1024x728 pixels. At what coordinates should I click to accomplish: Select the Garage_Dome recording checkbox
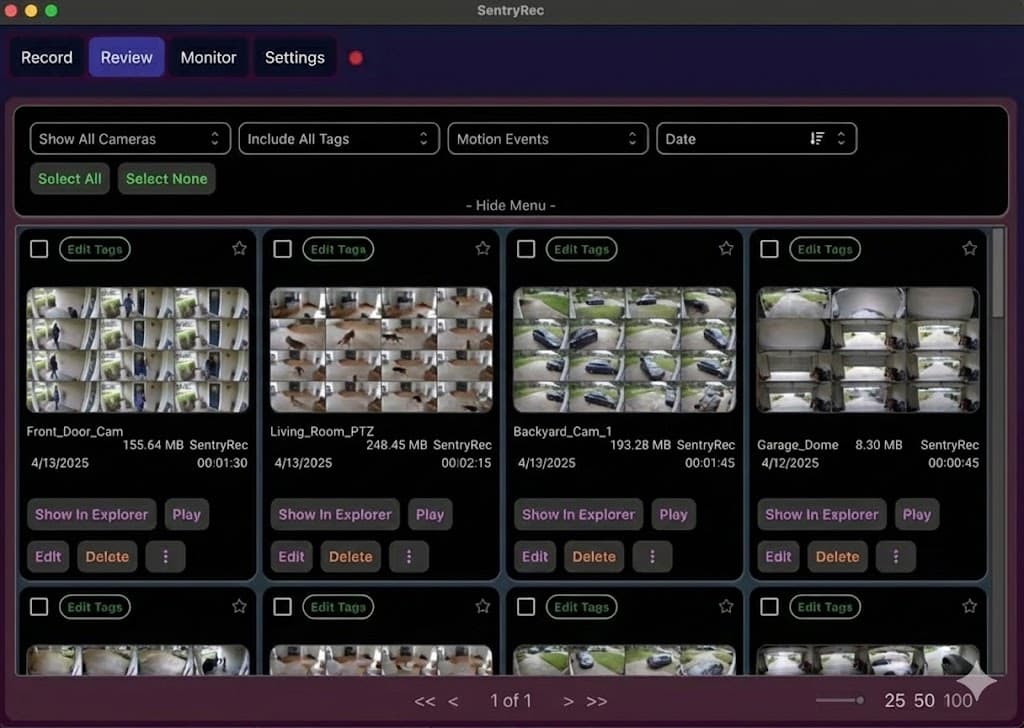coord(769,249)
